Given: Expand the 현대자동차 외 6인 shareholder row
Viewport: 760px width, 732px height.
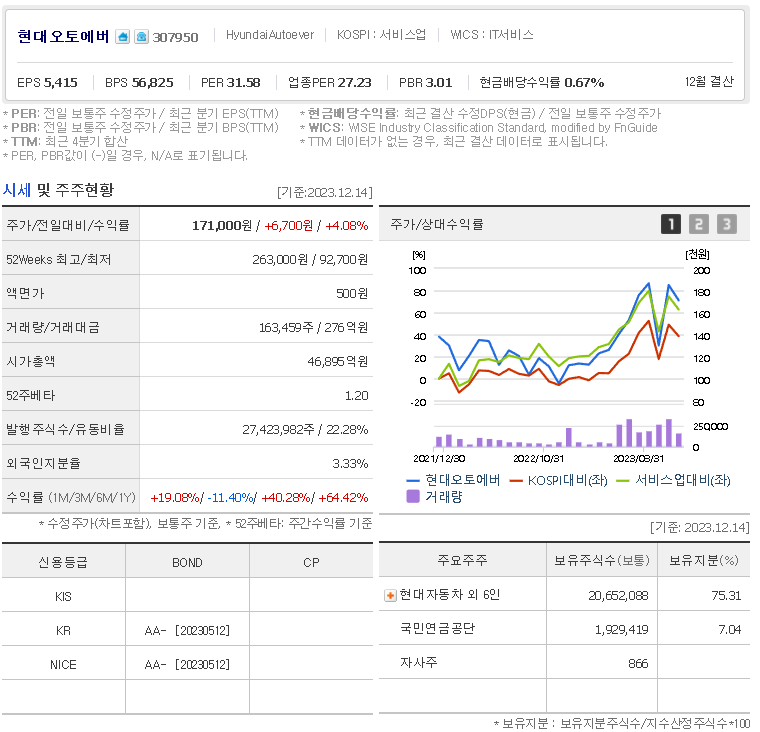Looking at the screenshot, I should pyautogui.click(x=390, y=595).
